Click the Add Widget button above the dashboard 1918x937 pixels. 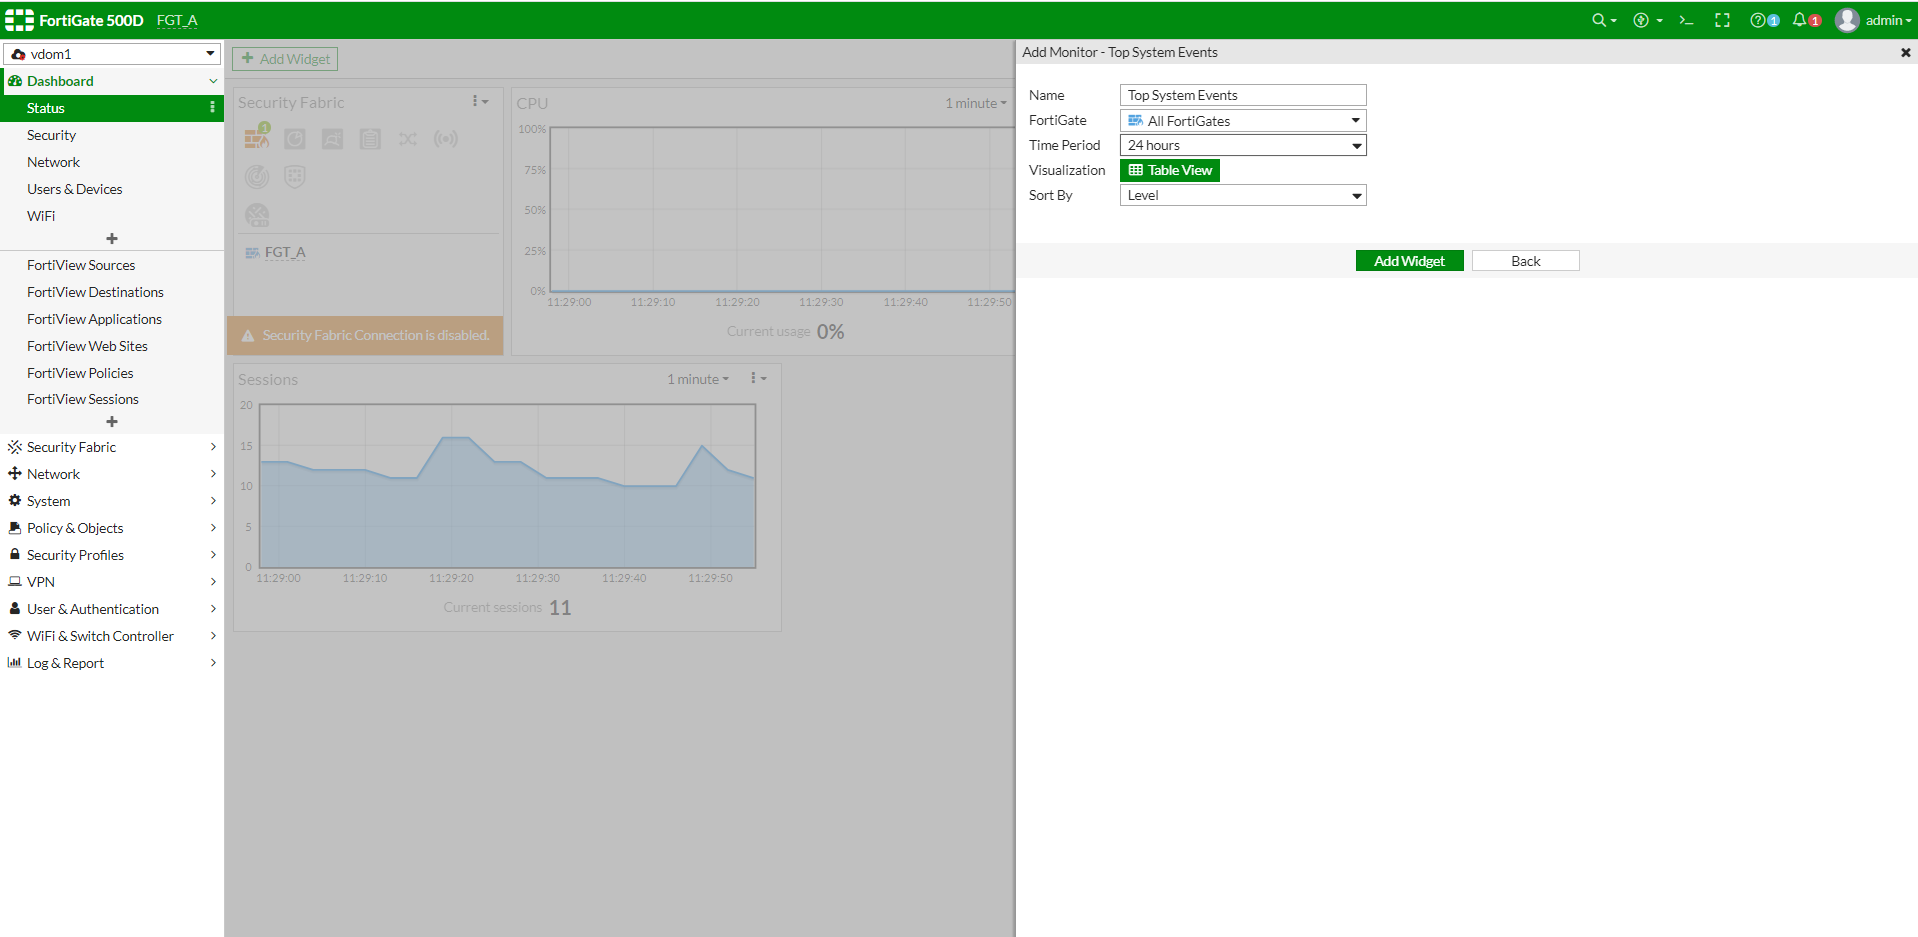click(285, 59)
